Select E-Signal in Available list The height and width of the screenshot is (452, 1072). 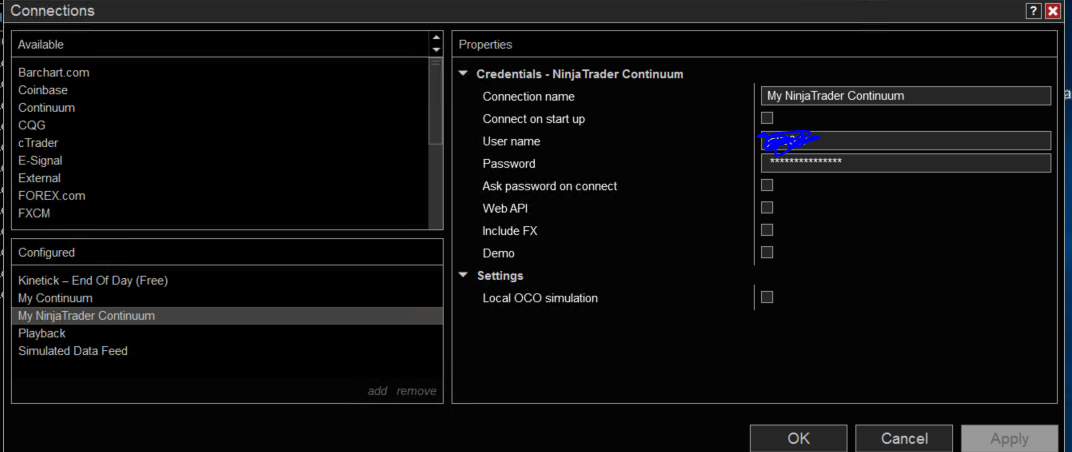click(x=40, y=161)
